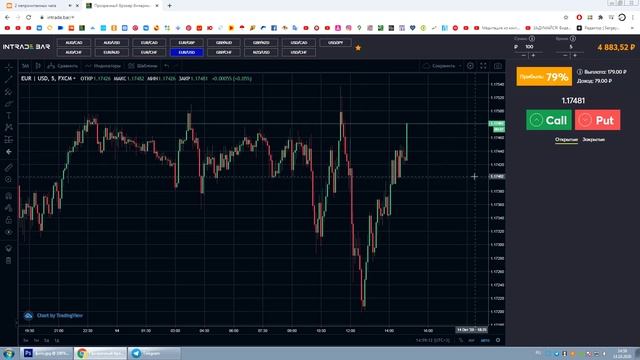The height and width of the screenshot is (360, 640).
Task: Select the brush drawing tool
Action: point(9,104)
